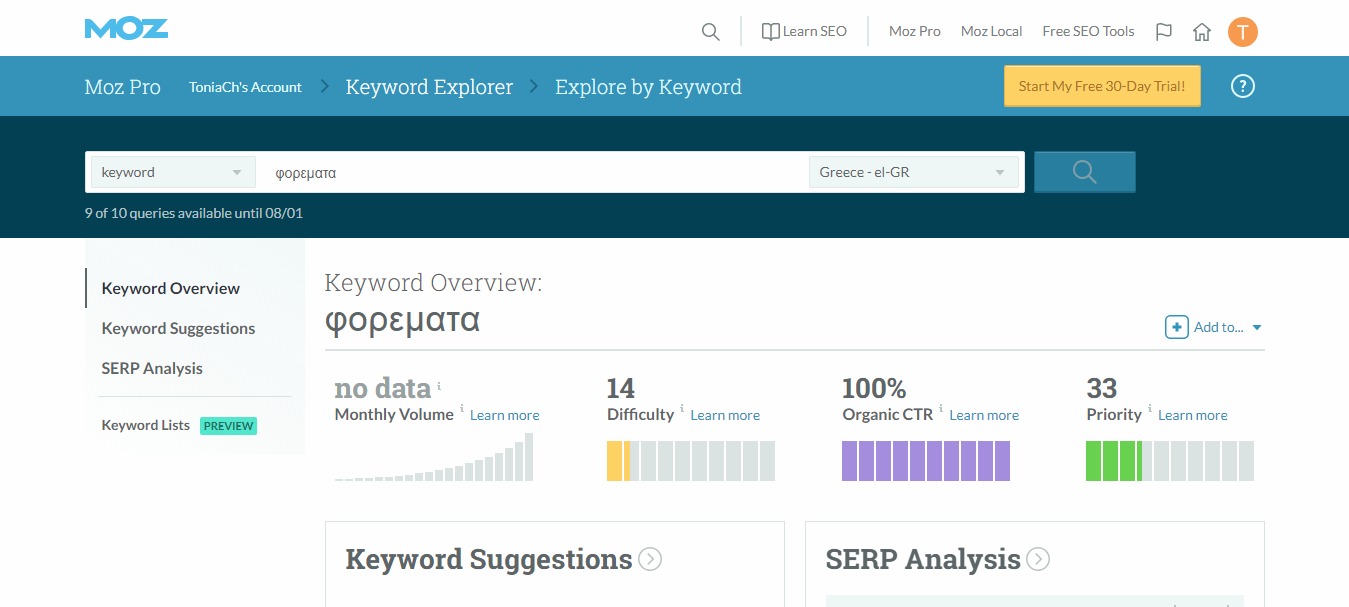Click Learn more beside Monthly Volume

tap(505, 415)
